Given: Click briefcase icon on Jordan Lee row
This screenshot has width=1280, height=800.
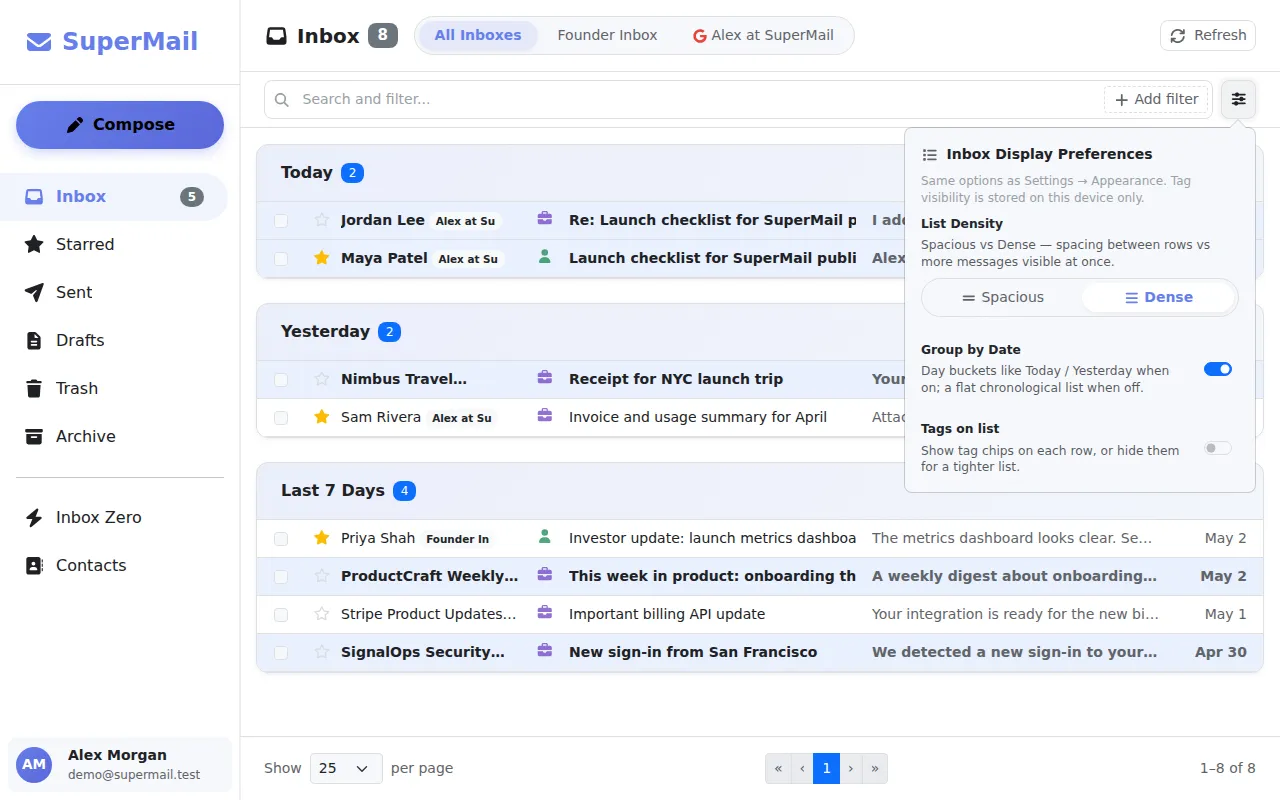Looking at the screenshot, I should tap(545, 219).
